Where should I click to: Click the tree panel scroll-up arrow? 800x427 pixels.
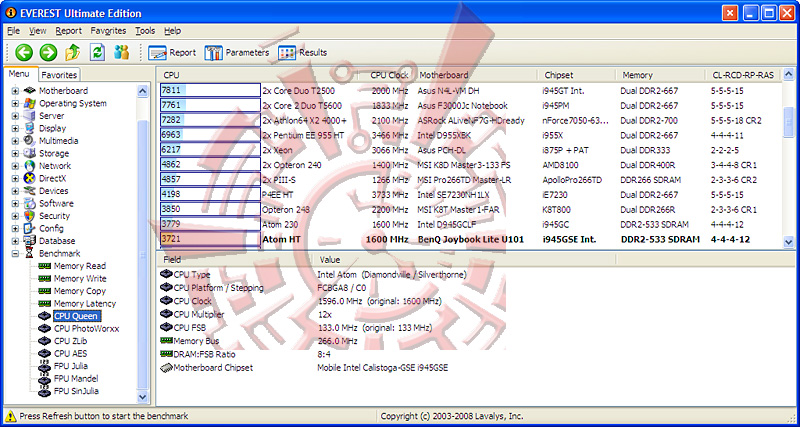click(142, 91)
